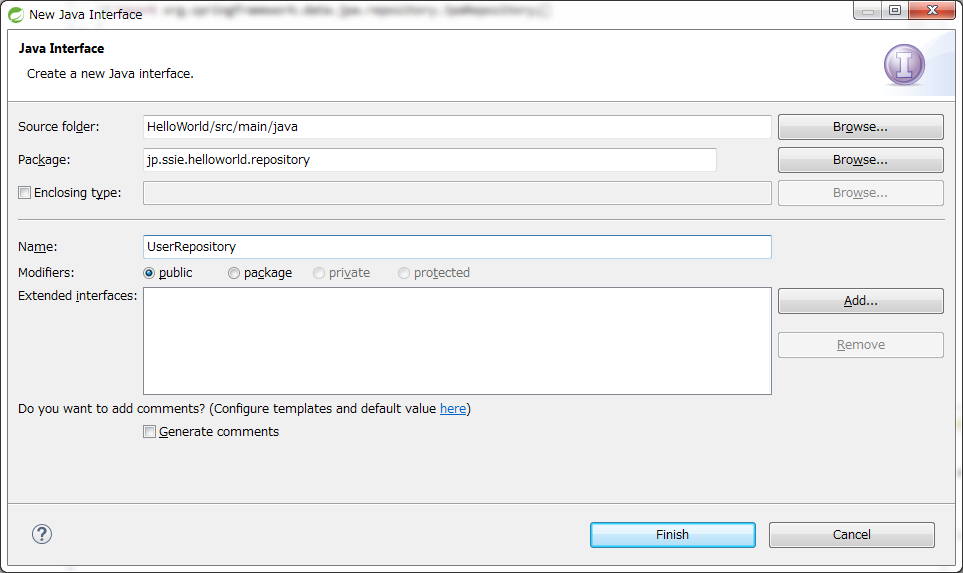Enable the Enclosing type checkbox

25,193
